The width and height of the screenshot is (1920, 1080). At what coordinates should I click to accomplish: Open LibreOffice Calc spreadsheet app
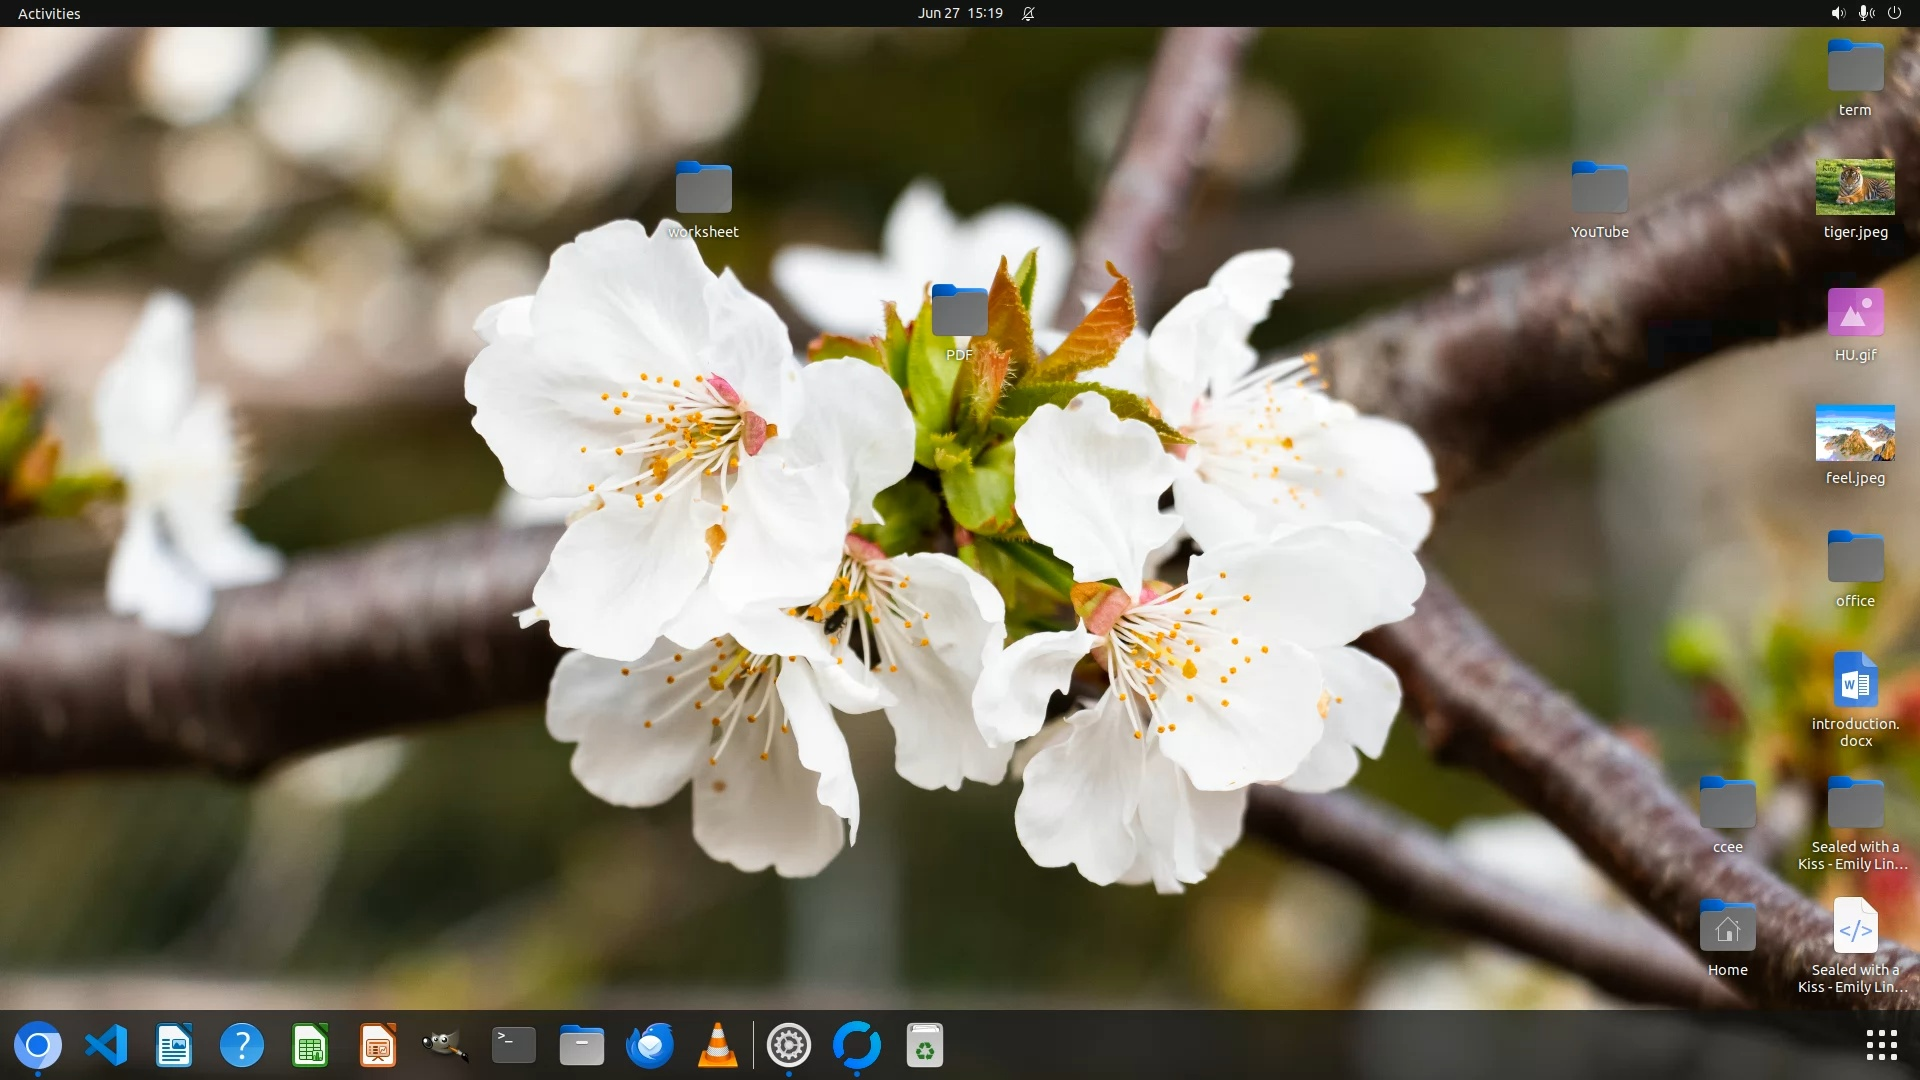point(310,1046)
